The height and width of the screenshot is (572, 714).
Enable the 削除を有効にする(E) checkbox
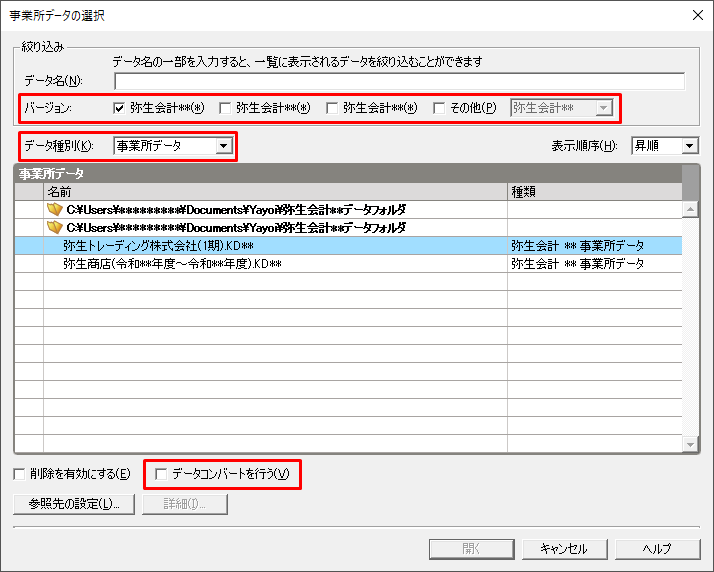click(x=19, y=474)
